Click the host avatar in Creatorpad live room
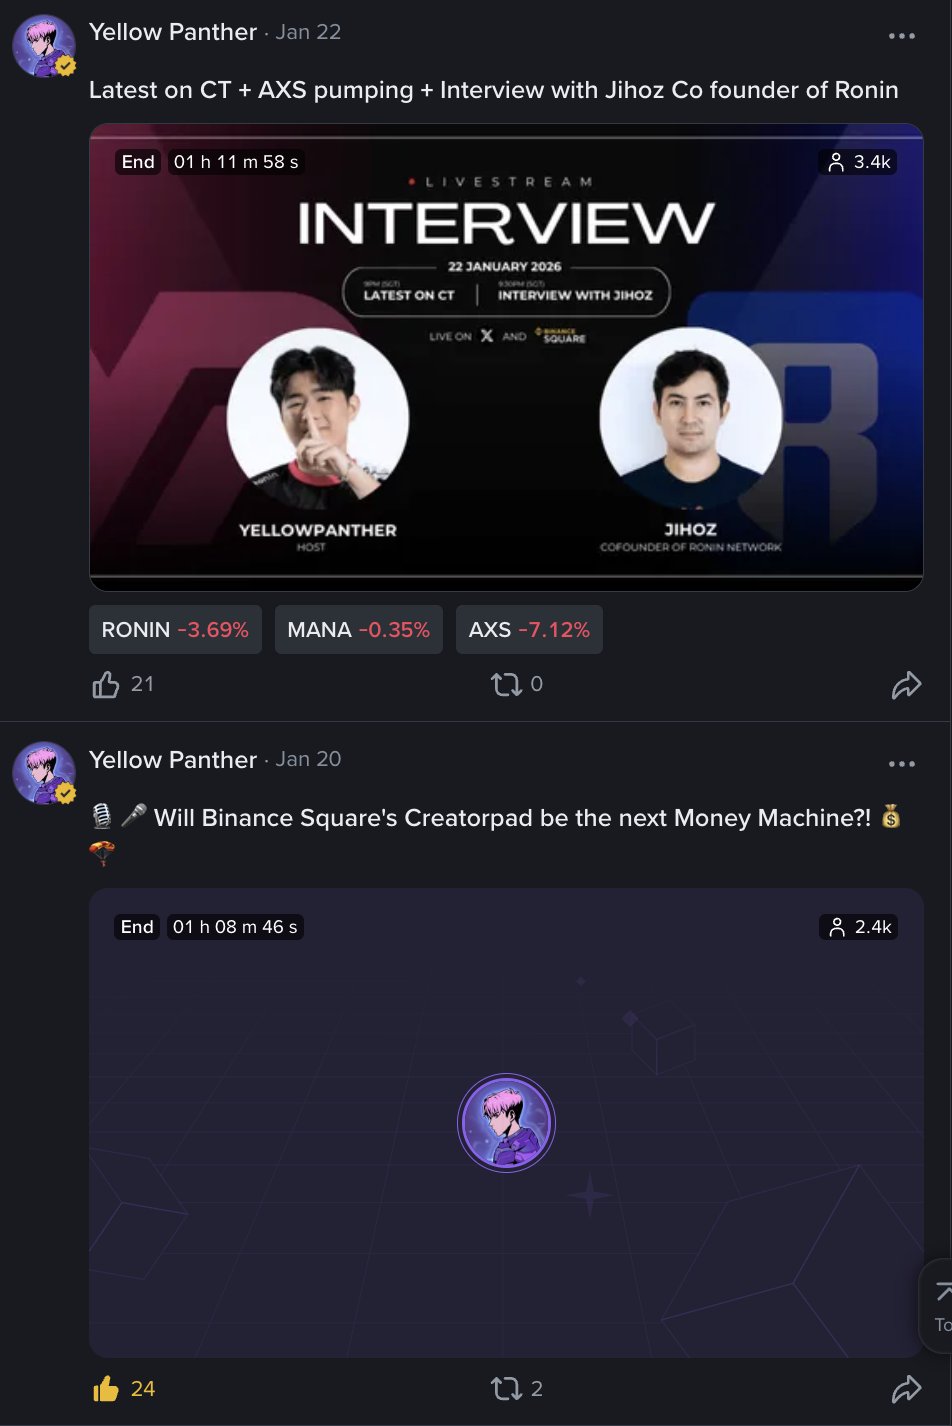 (x=506, y=1123)
